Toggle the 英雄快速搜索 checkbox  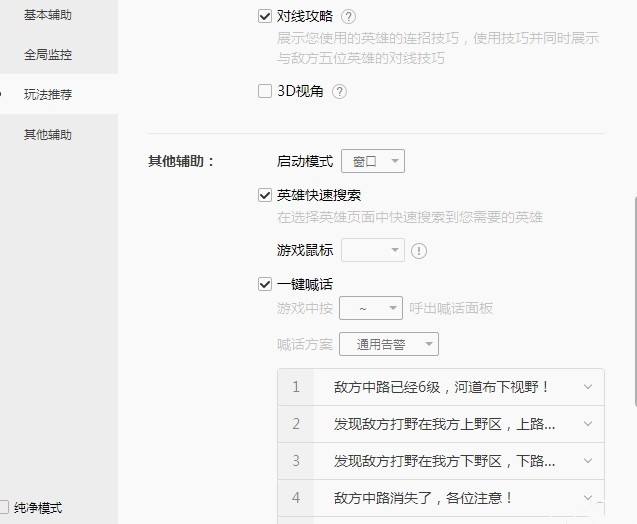tap(265, 195)
